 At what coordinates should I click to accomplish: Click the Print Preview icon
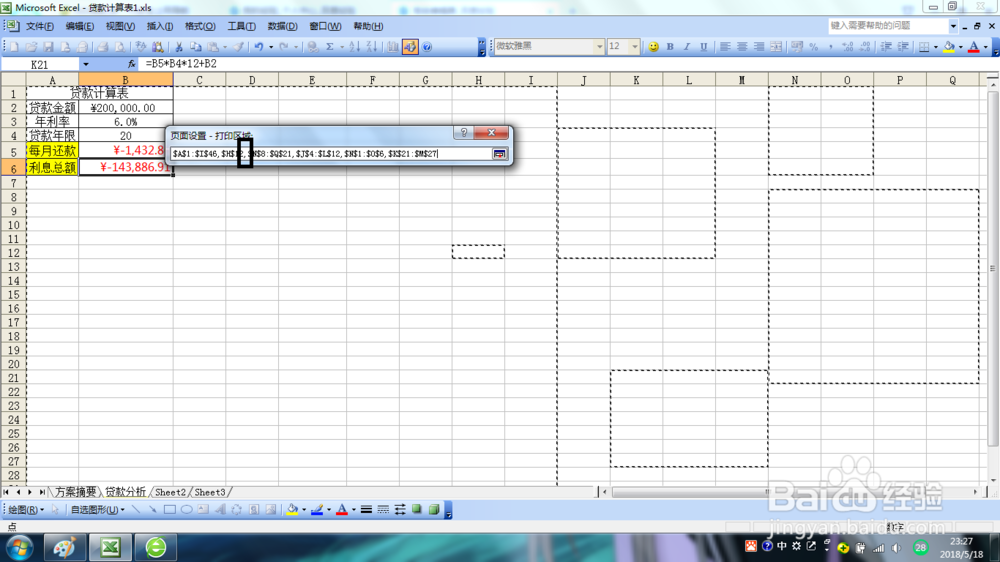click(120, 47)
